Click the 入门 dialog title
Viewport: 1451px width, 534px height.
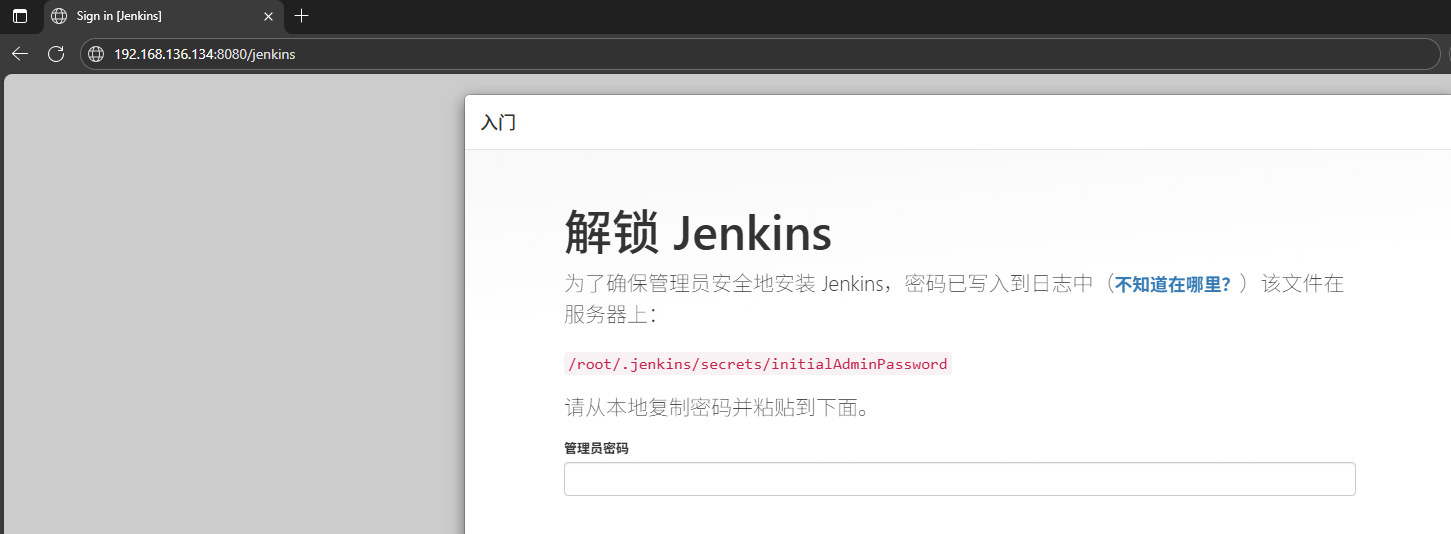tap(498, 123)
